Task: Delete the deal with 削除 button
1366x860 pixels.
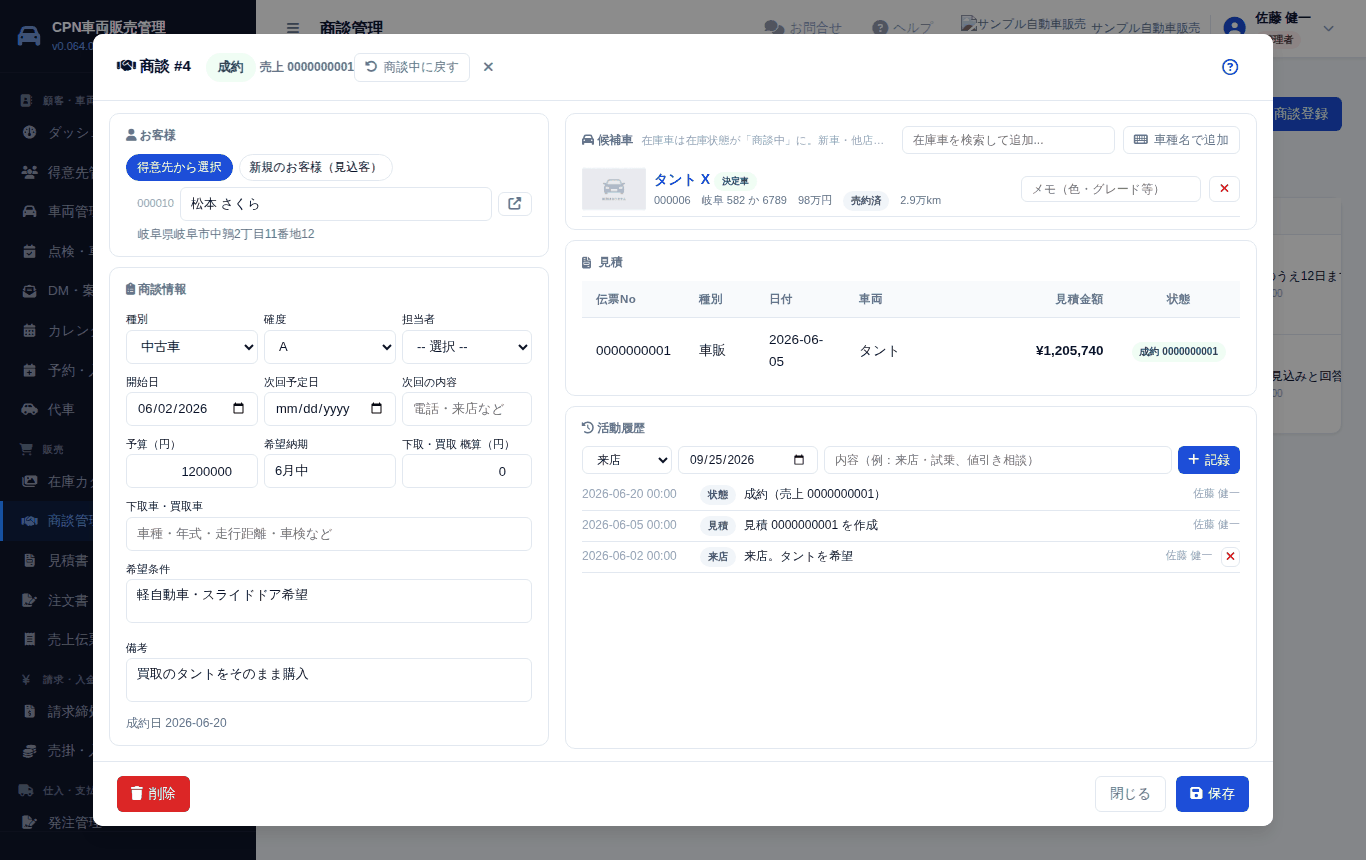Action: click(153, 794)
